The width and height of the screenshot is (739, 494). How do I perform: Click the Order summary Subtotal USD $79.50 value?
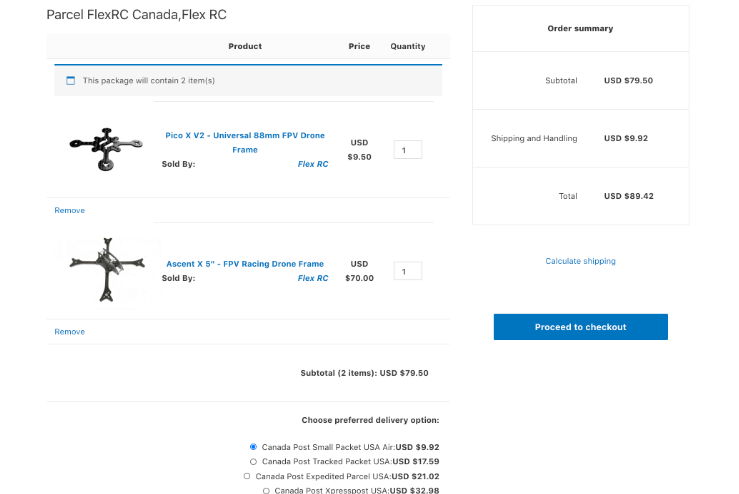click(x=628, y=81)
